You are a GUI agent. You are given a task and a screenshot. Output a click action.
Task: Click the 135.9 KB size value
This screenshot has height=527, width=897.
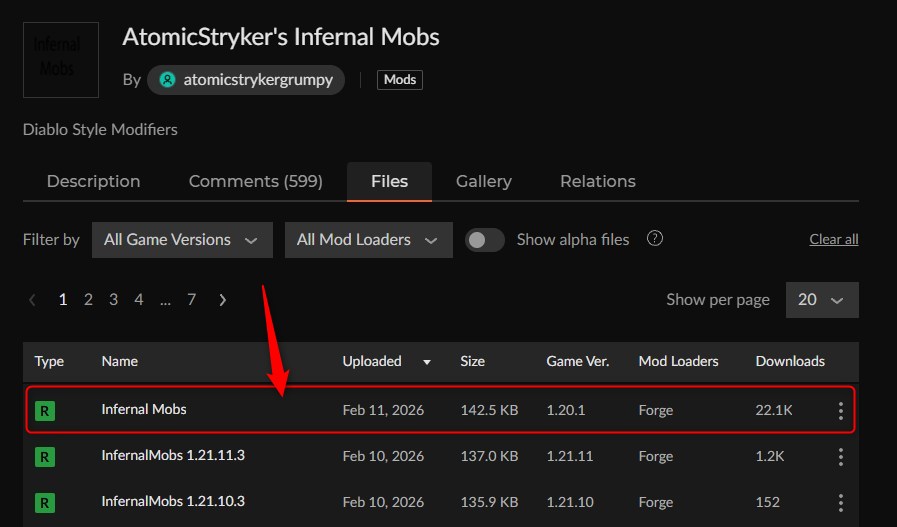click(x=489, y=502)
